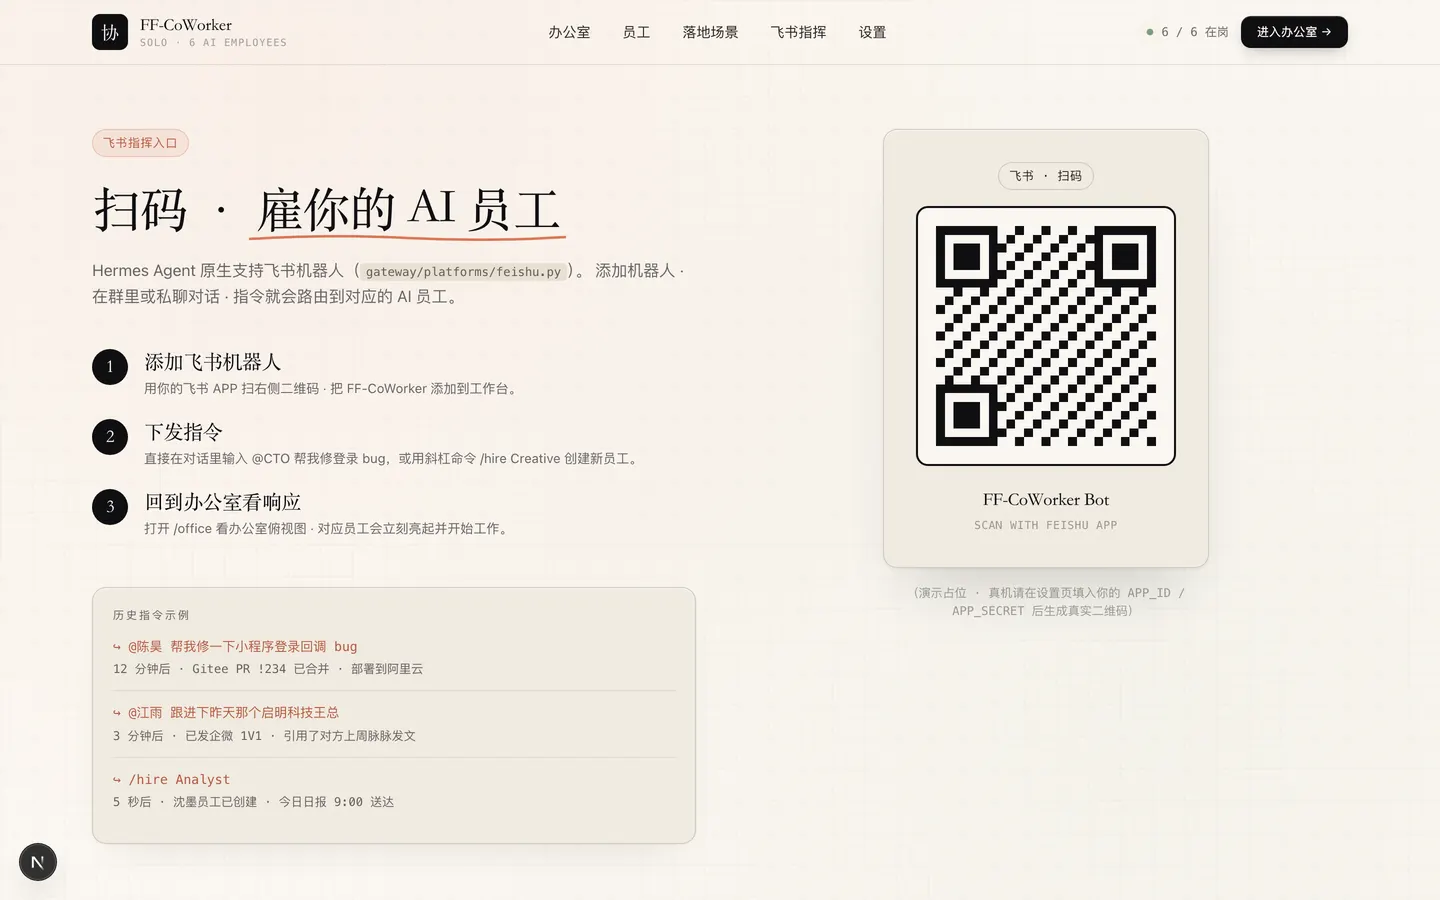Open the 员工 nav item
1440x900 pixels.
coord(636,32)
